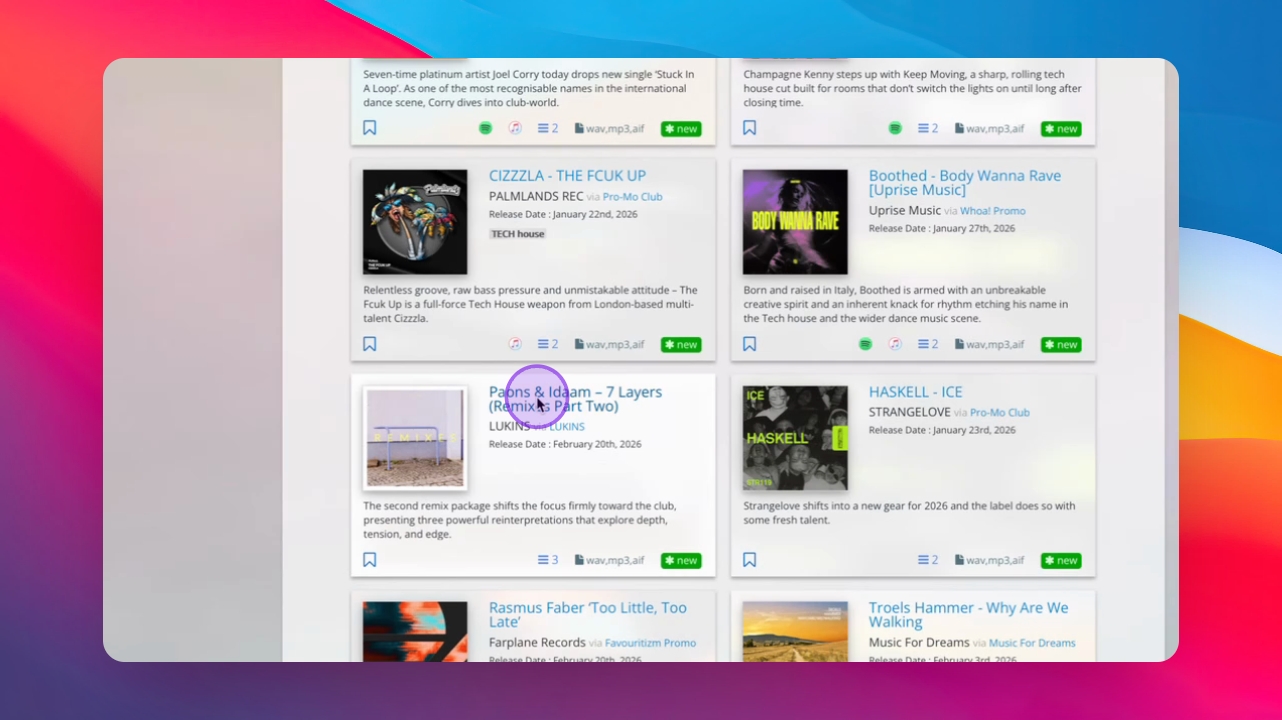Show track list on the Boothed card
Viewport: 1282px width, 720px height.
tap(928, 344)
